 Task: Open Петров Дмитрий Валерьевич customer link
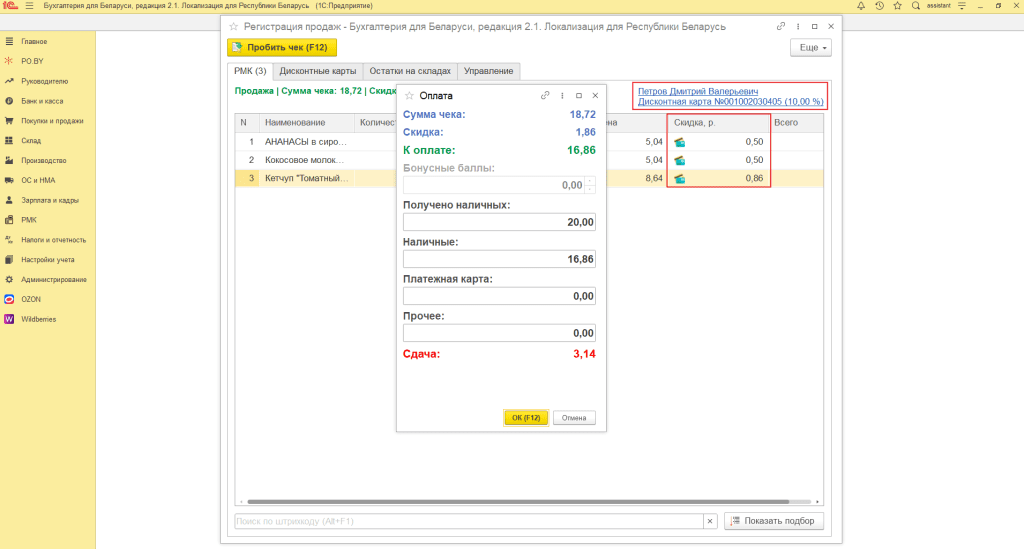[x=695, y=91]
